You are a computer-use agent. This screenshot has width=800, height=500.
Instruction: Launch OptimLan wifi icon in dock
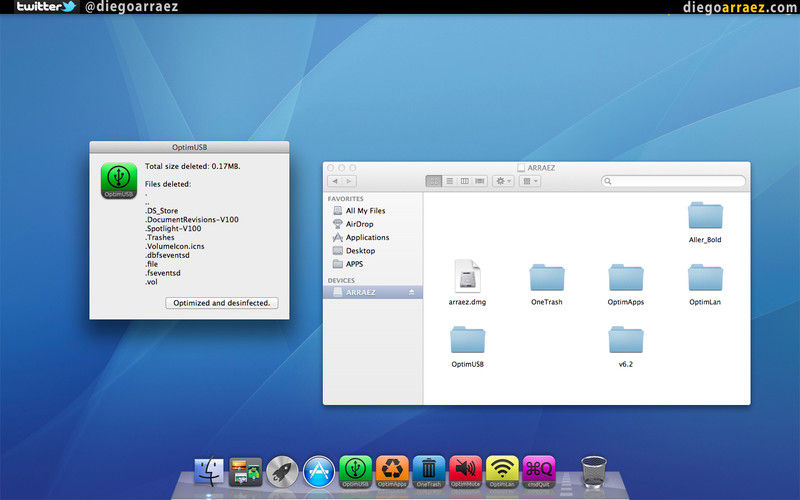tap(502, 471)
